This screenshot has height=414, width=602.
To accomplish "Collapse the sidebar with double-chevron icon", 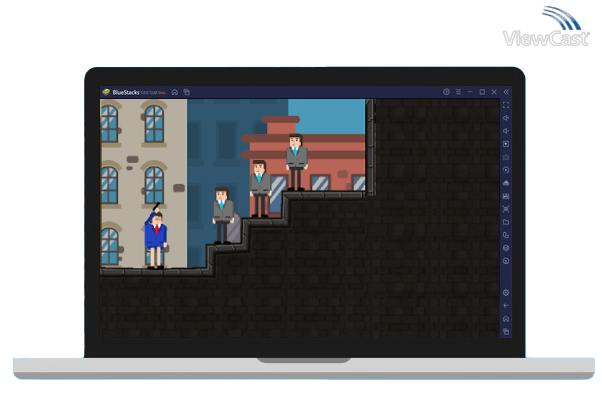I will (506, 92).
